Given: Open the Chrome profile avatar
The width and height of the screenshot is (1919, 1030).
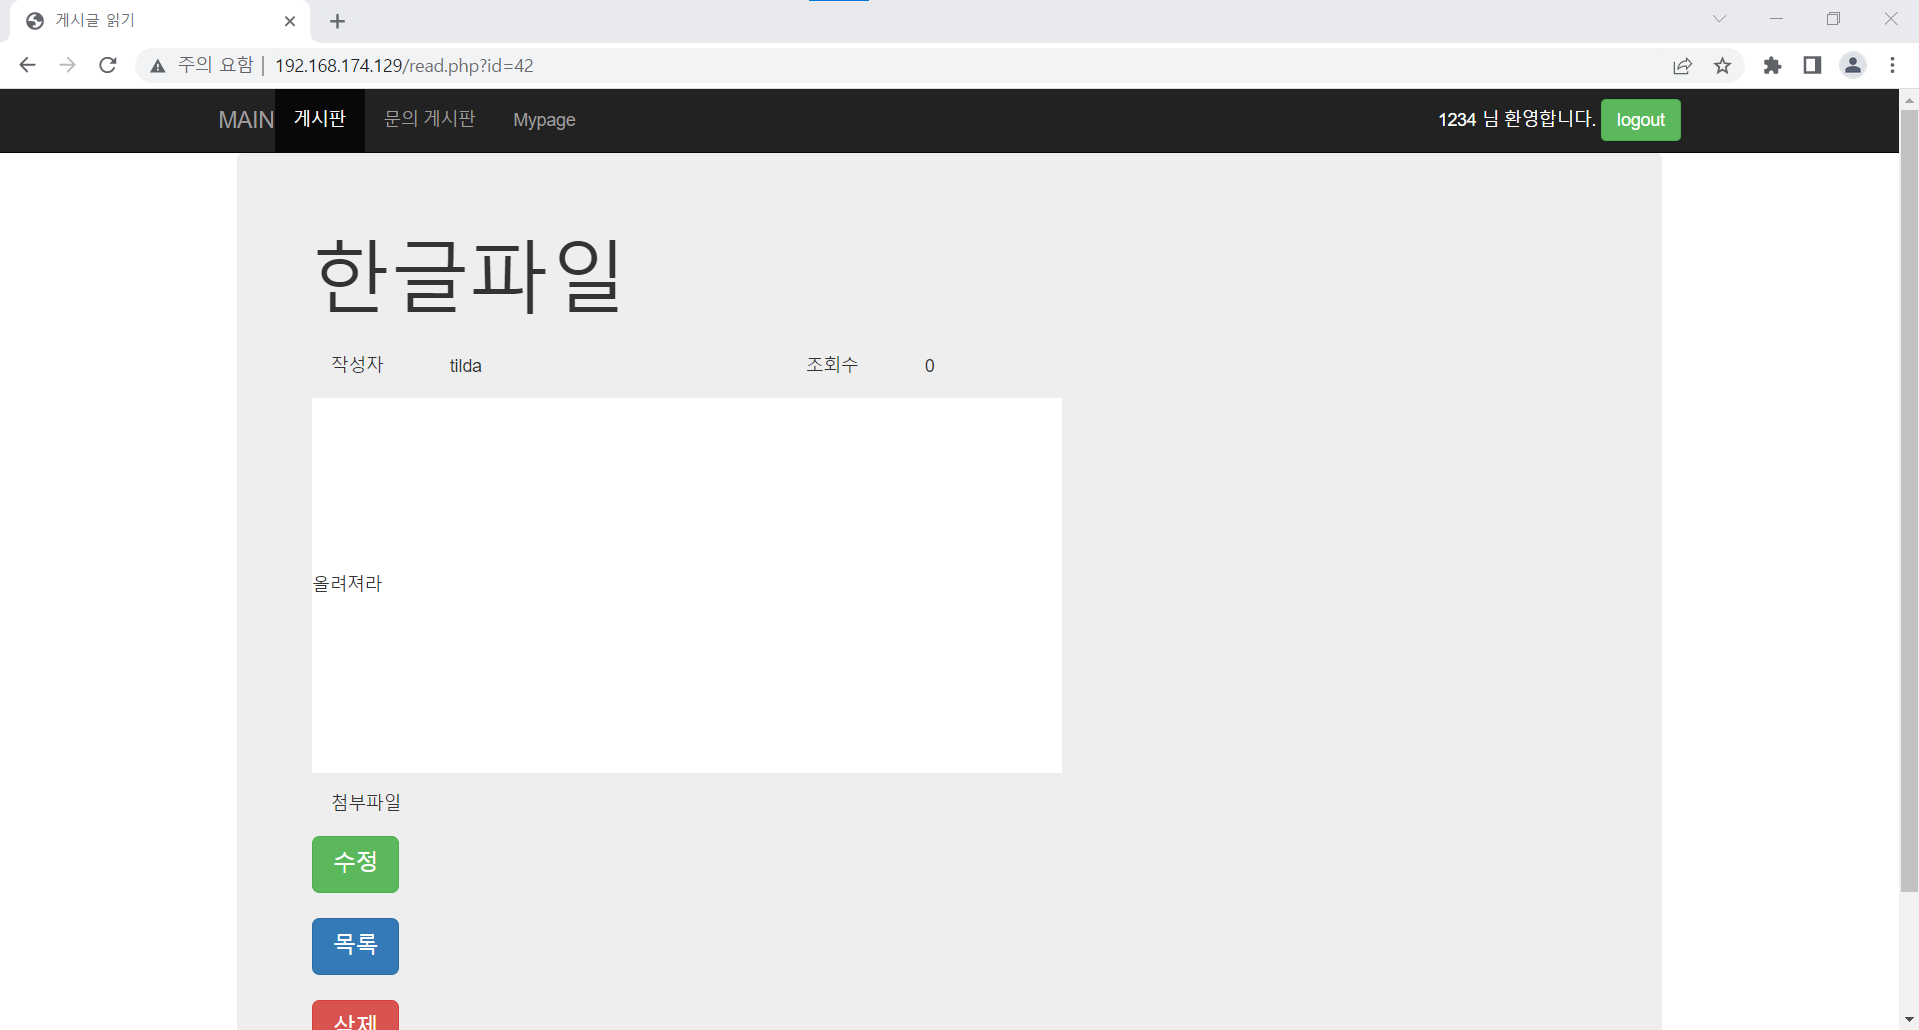Looking at the screenshot, I should pyautogui.click(x=1853, y=65).
